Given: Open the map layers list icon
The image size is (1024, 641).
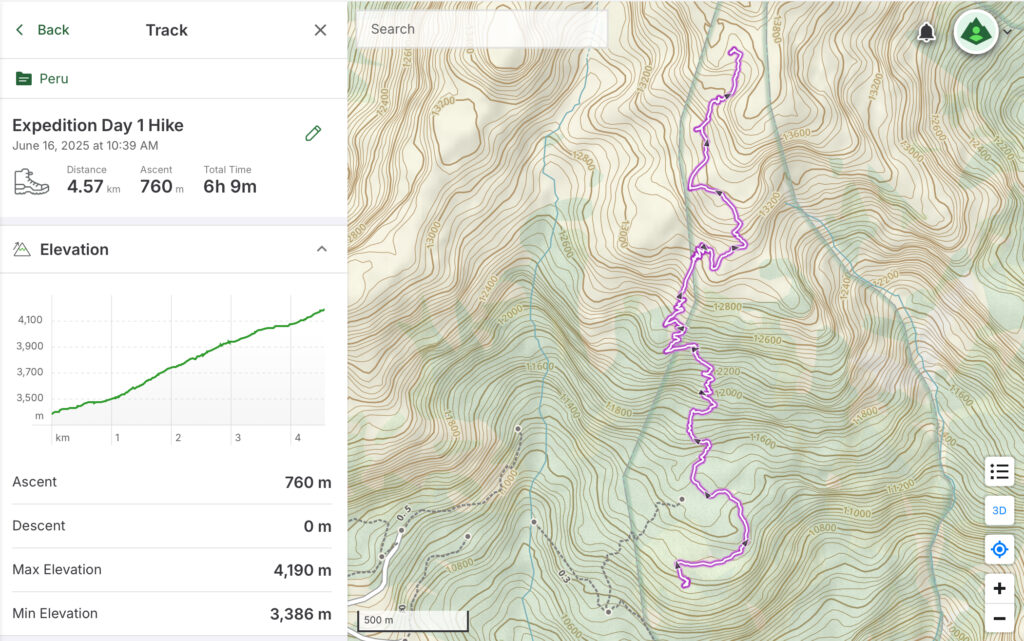Looking at the screenshot, I should pos(999,471).
